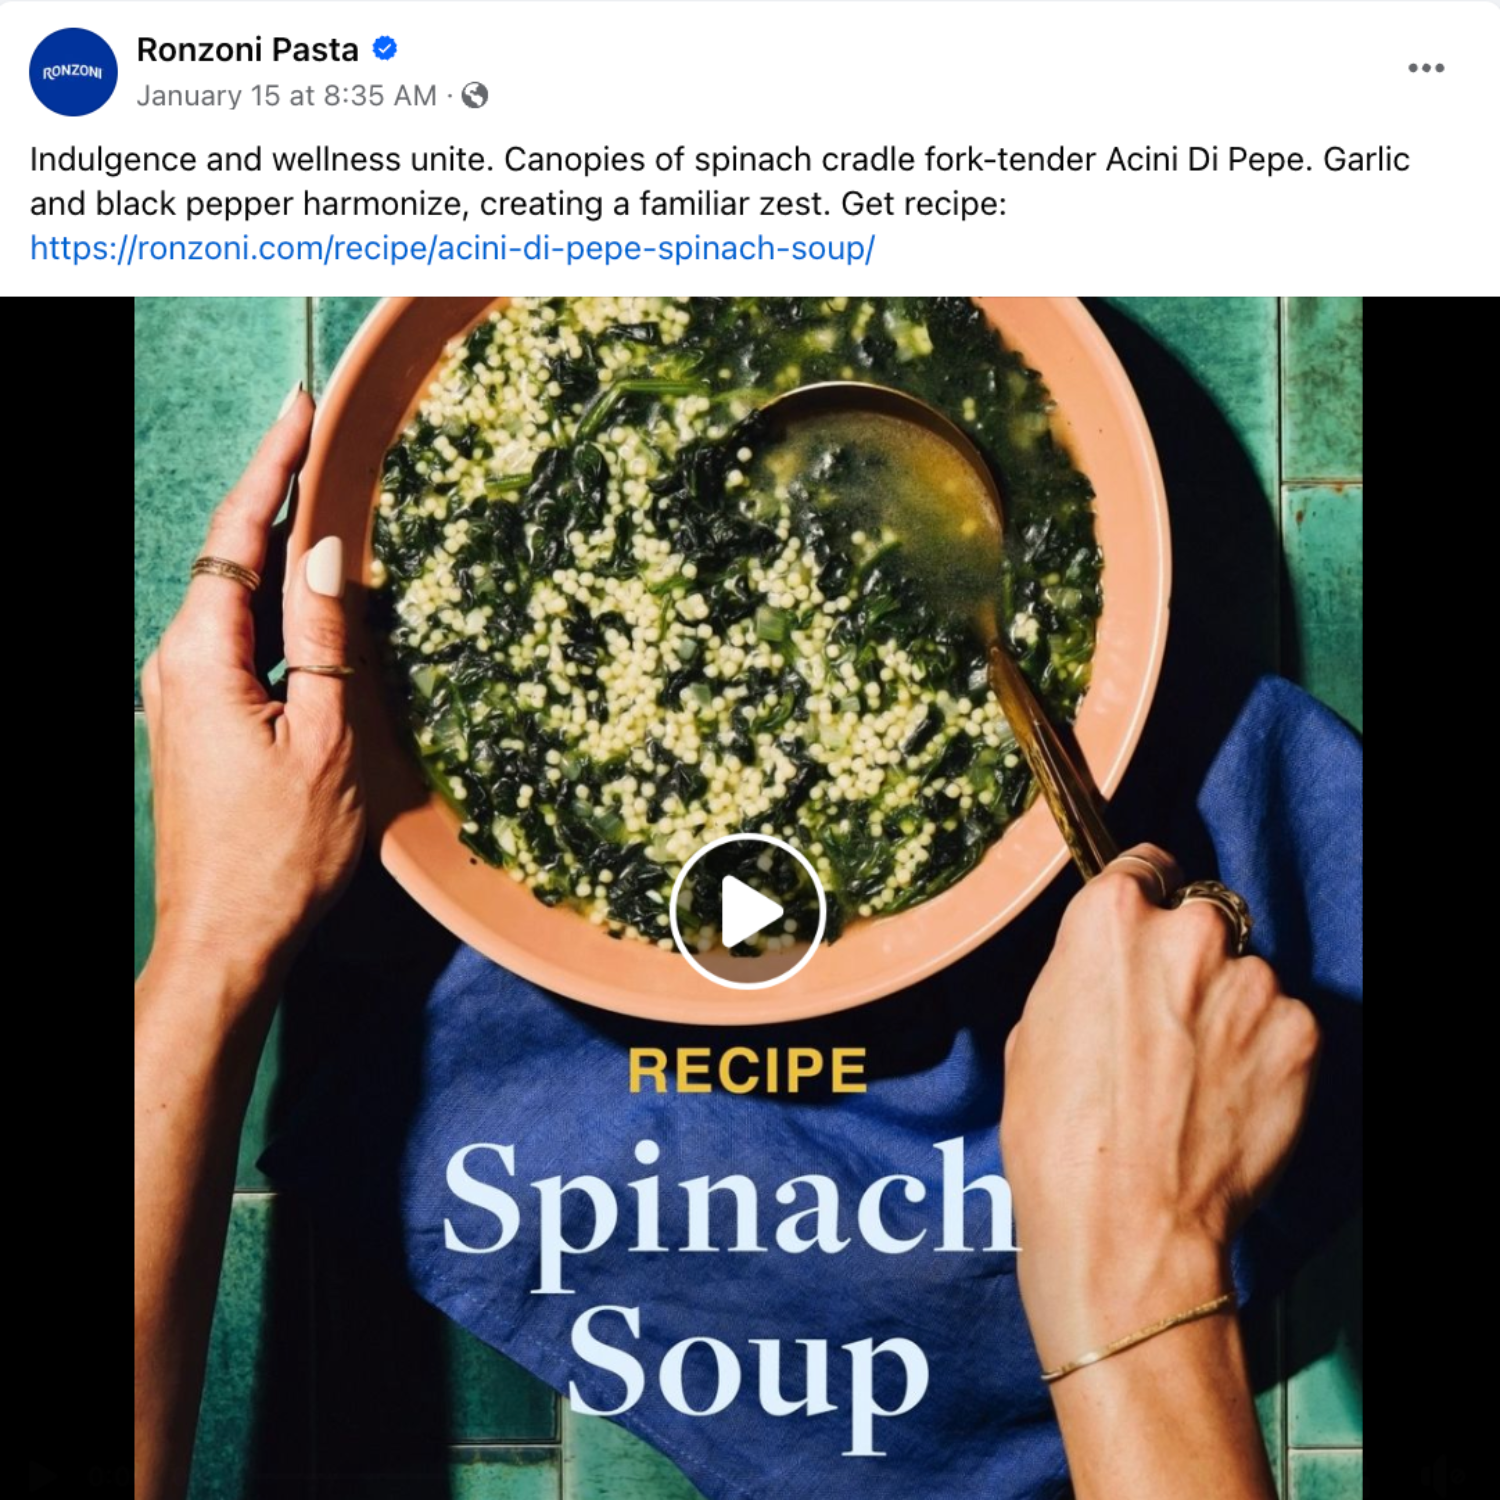Click the yellow RECIPE overlay text
This screenshot has width=1500, height=1500.
(x=747, y=1070)
